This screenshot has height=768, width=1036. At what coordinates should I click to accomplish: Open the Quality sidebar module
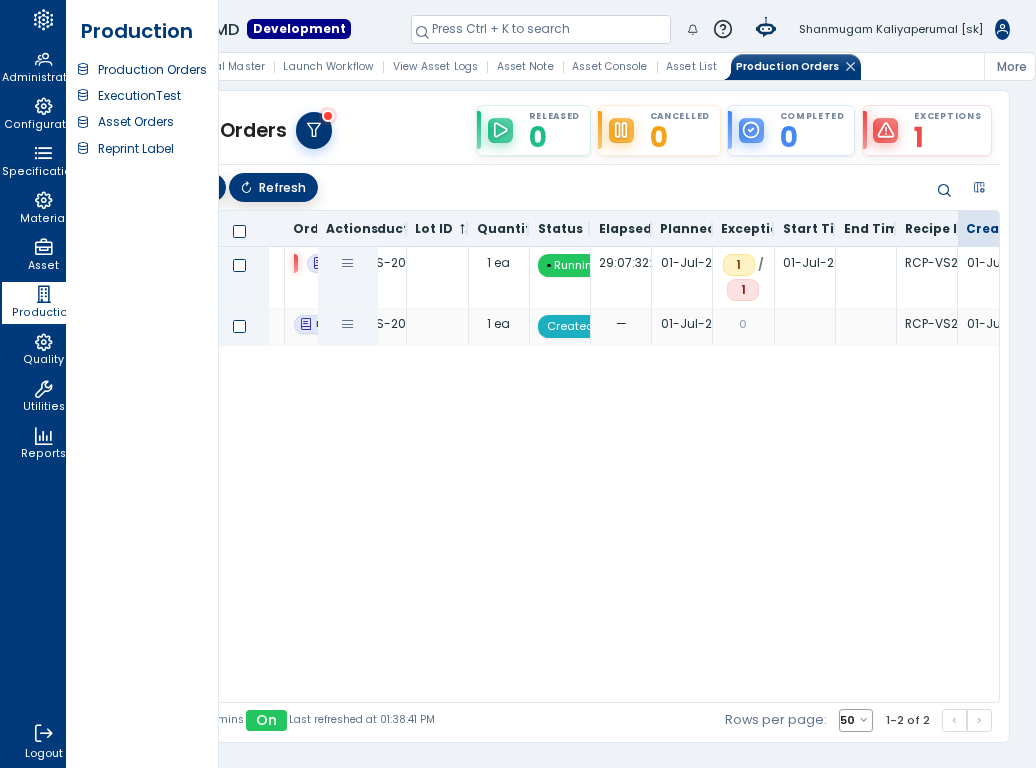click(34, 350)
